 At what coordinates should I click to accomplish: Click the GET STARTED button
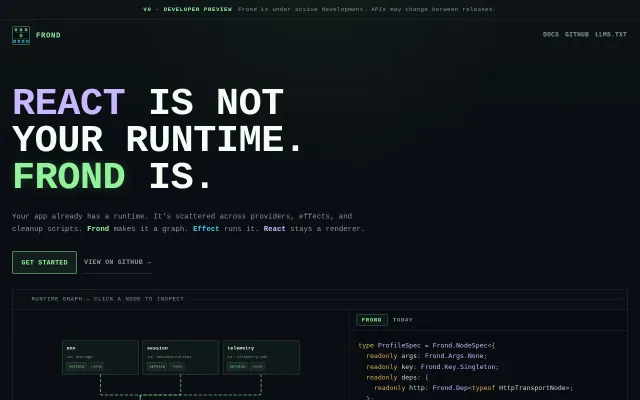(x=44, y=262)
